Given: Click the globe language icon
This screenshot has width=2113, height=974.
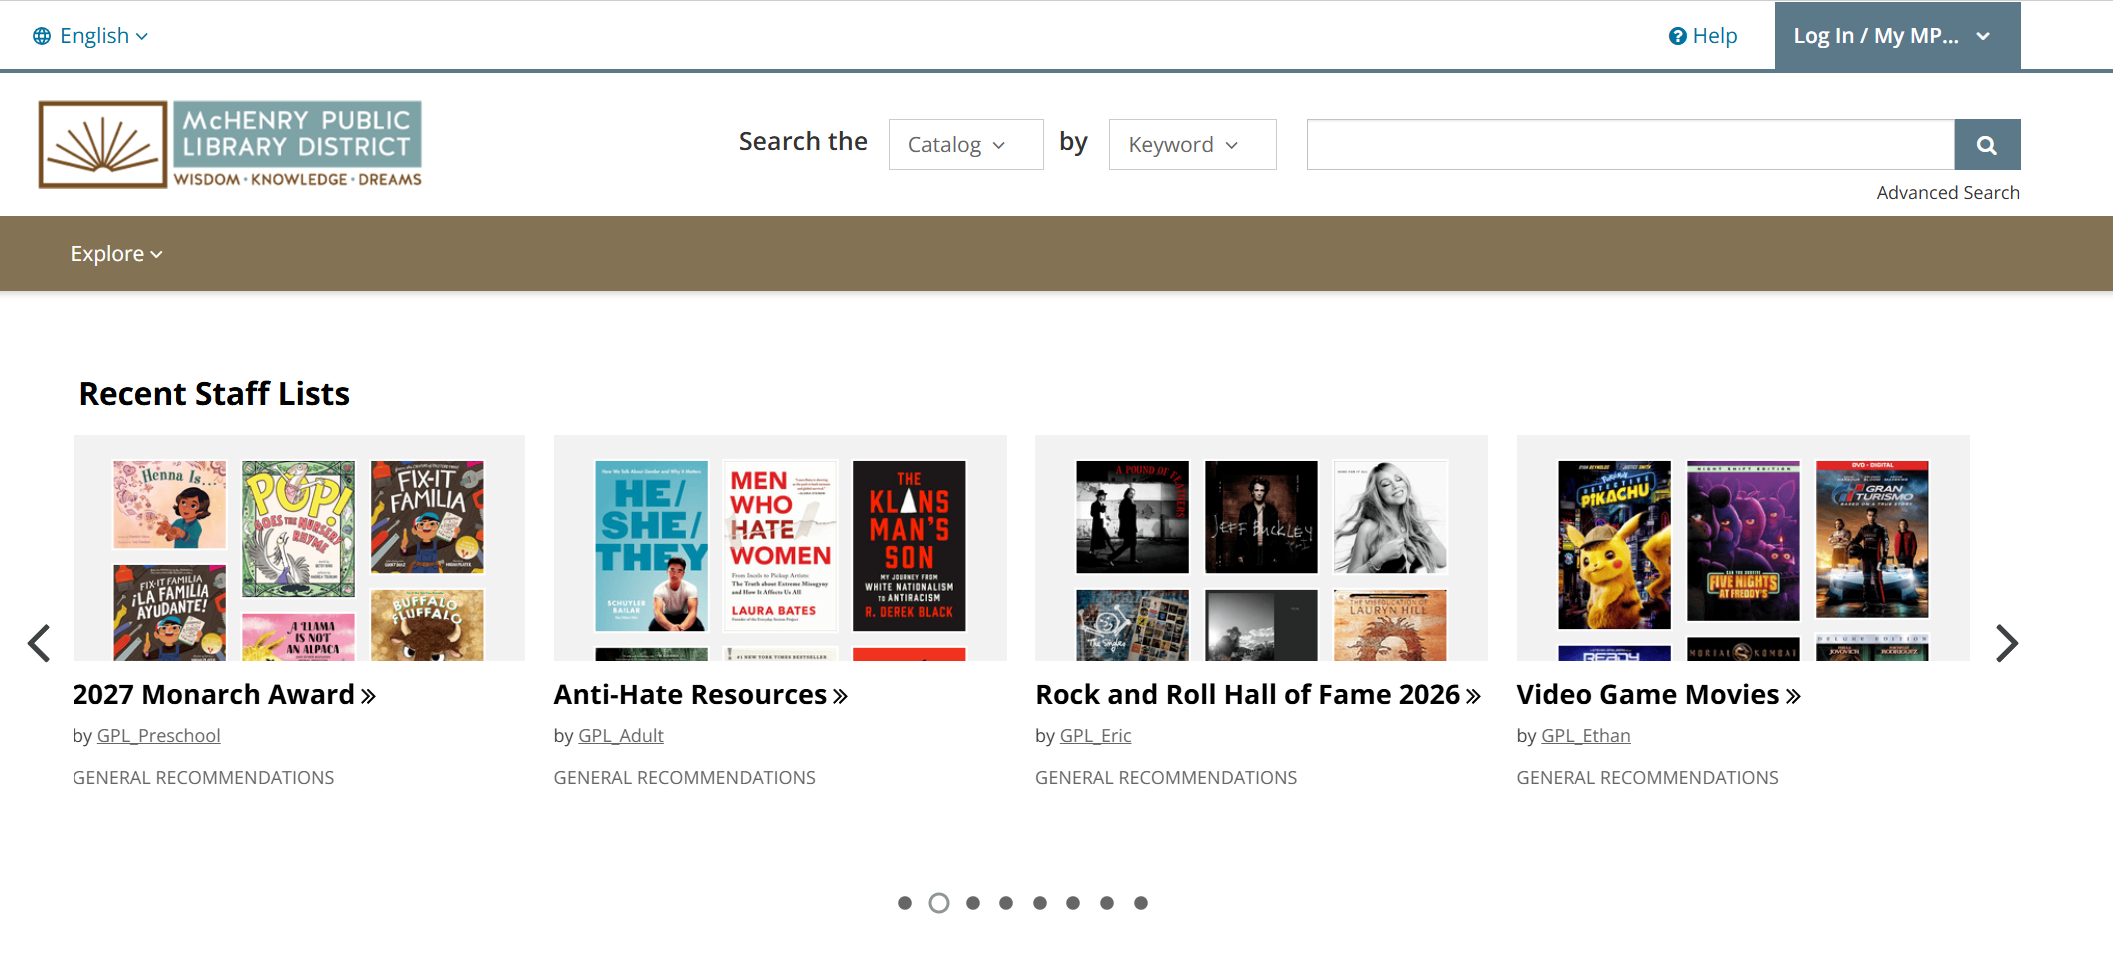Looking at the screenshot, I should [42, 36].
